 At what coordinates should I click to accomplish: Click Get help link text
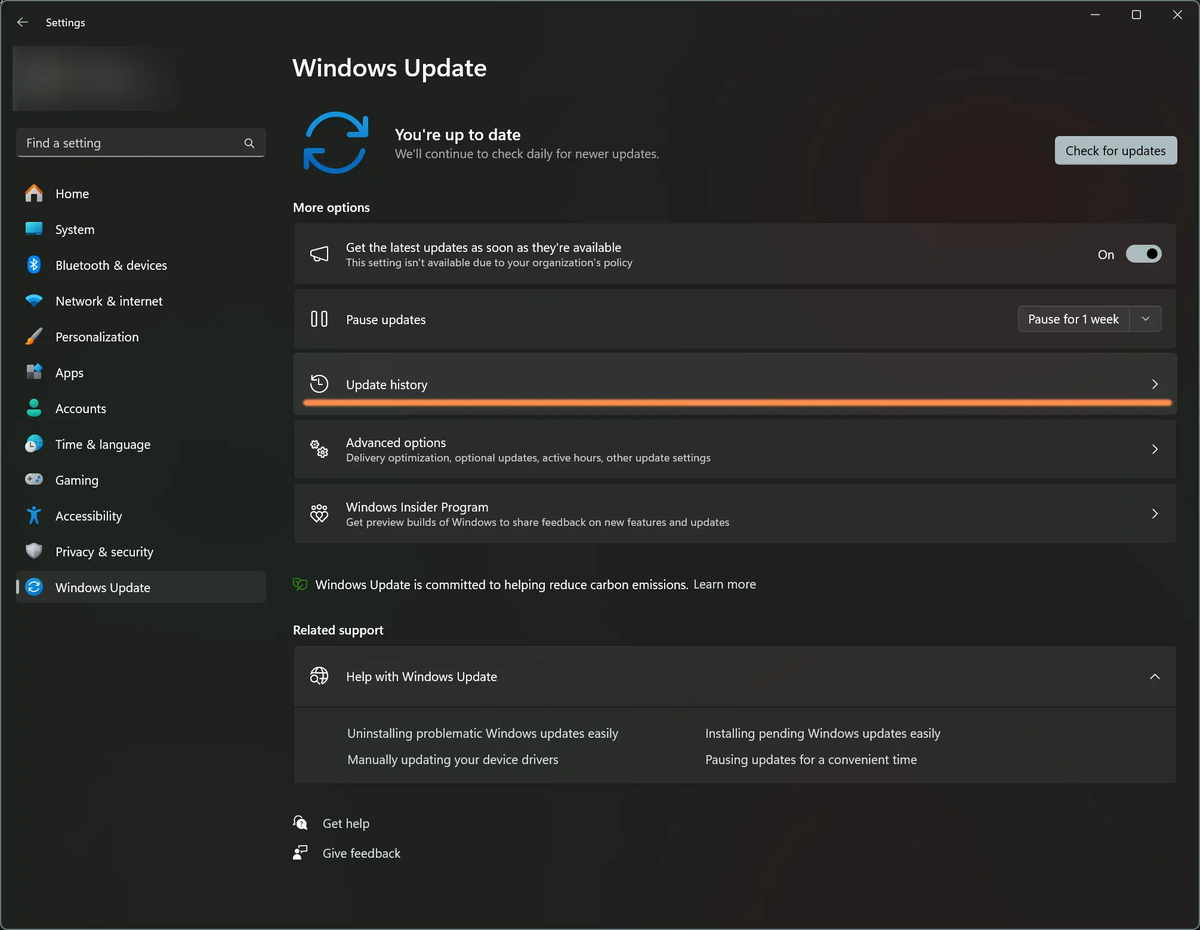tap(346, 823)
